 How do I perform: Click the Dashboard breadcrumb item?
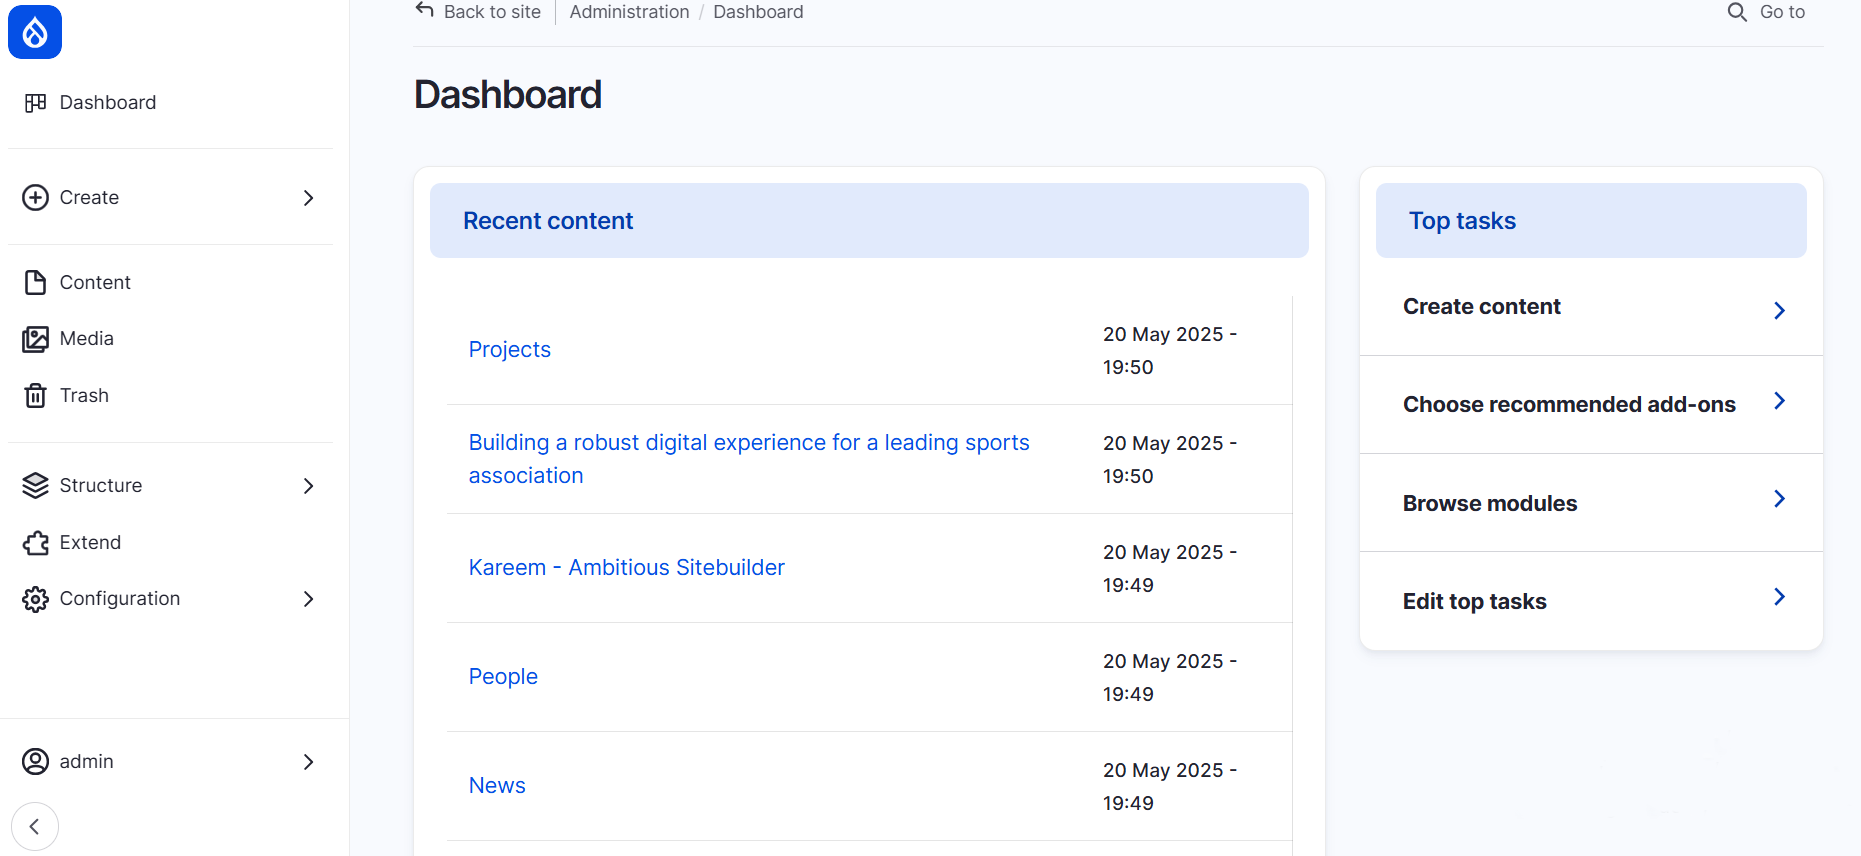(758, 12)
